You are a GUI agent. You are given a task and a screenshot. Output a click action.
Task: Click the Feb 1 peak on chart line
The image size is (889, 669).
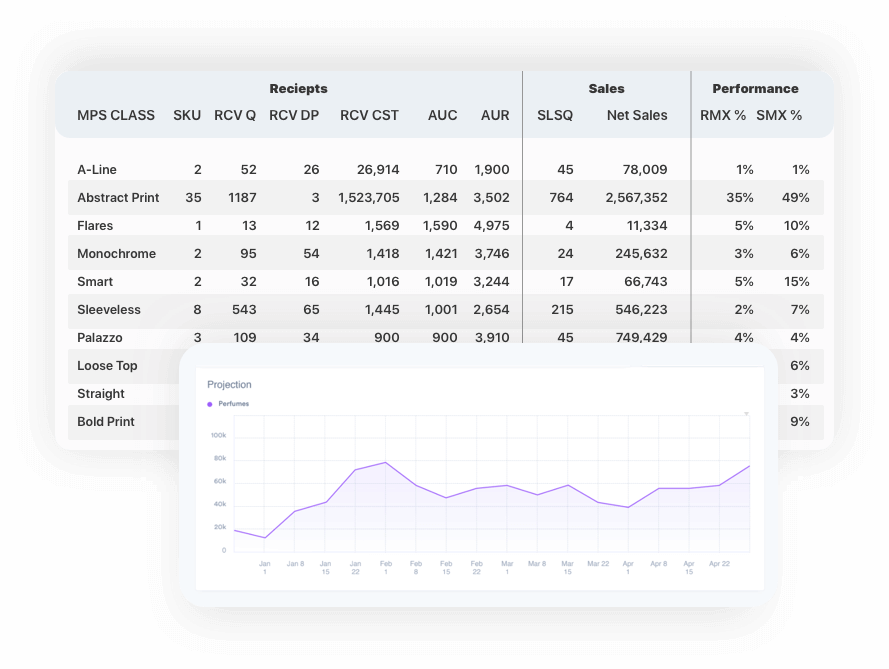[386, 463]
